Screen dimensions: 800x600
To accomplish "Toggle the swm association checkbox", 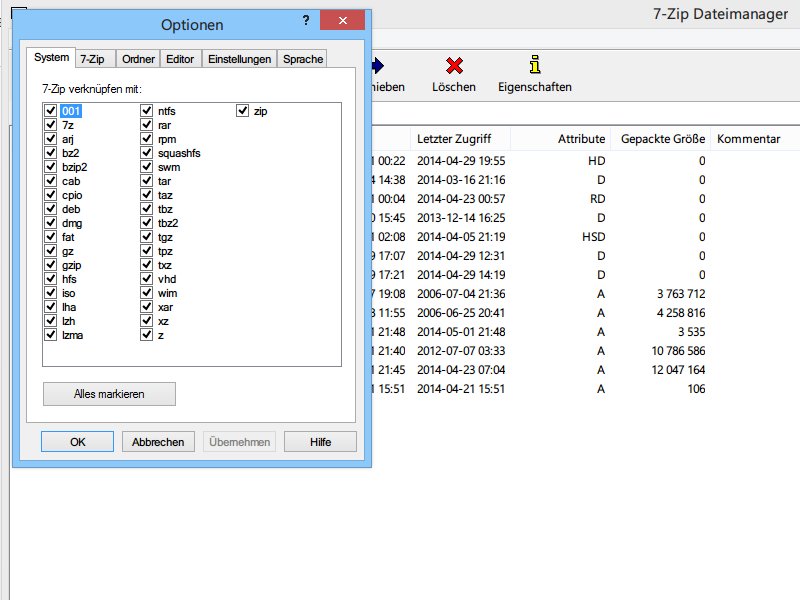I will click(x=146, y=167).
